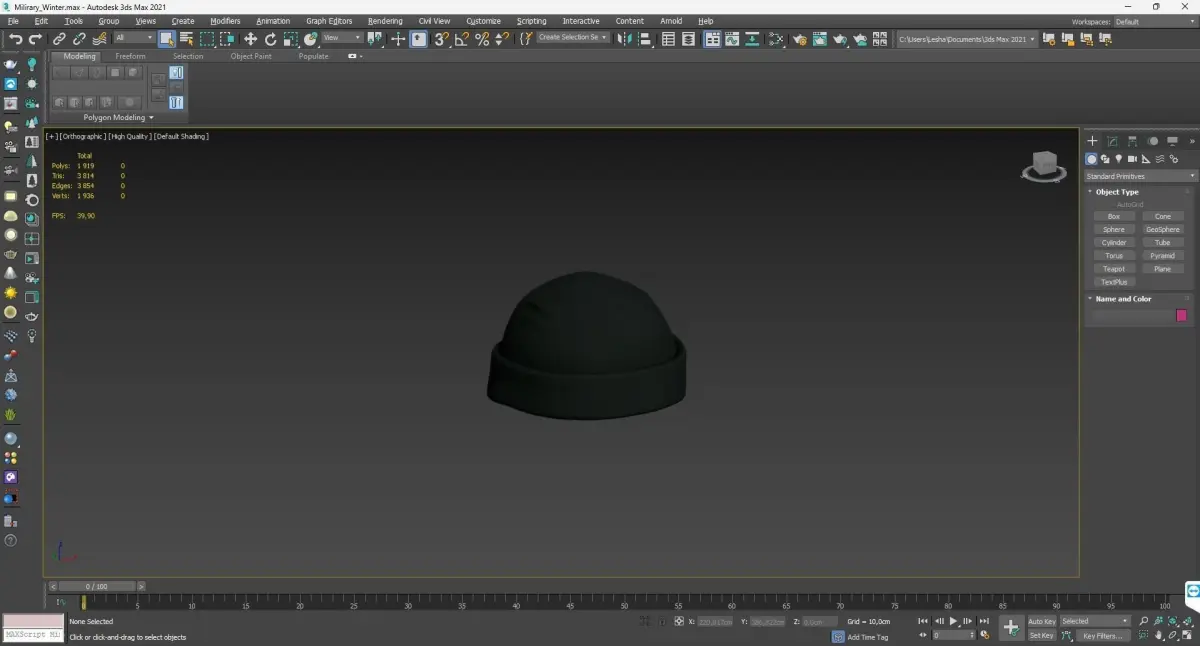Open the Layer Explorer icon
The image size is (1200, 646).
[x=688, y=39]
